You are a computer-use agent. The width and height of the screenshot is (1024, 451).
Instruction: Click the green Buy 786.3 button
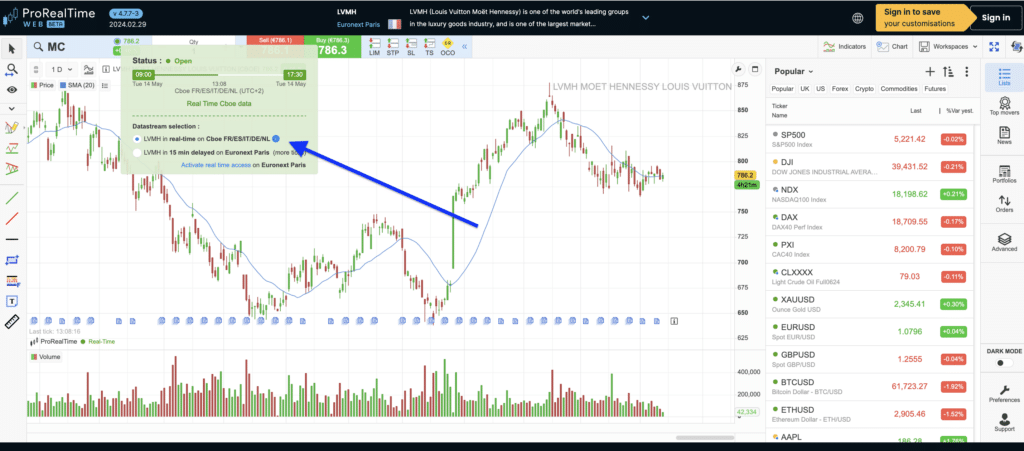point(332,47)
